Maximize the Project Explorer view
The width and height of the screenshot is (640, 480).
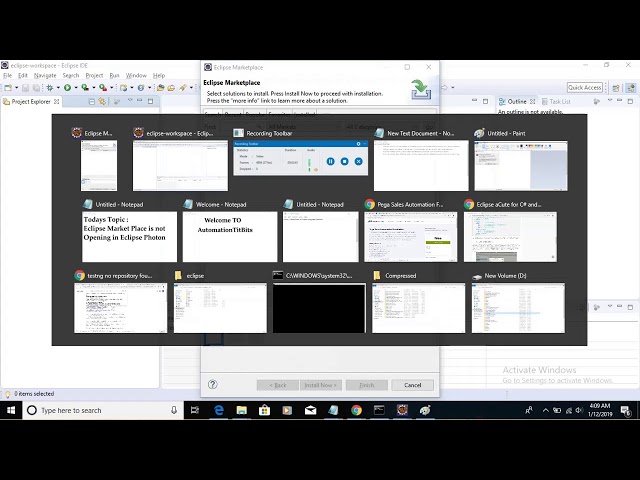(150, 101)
